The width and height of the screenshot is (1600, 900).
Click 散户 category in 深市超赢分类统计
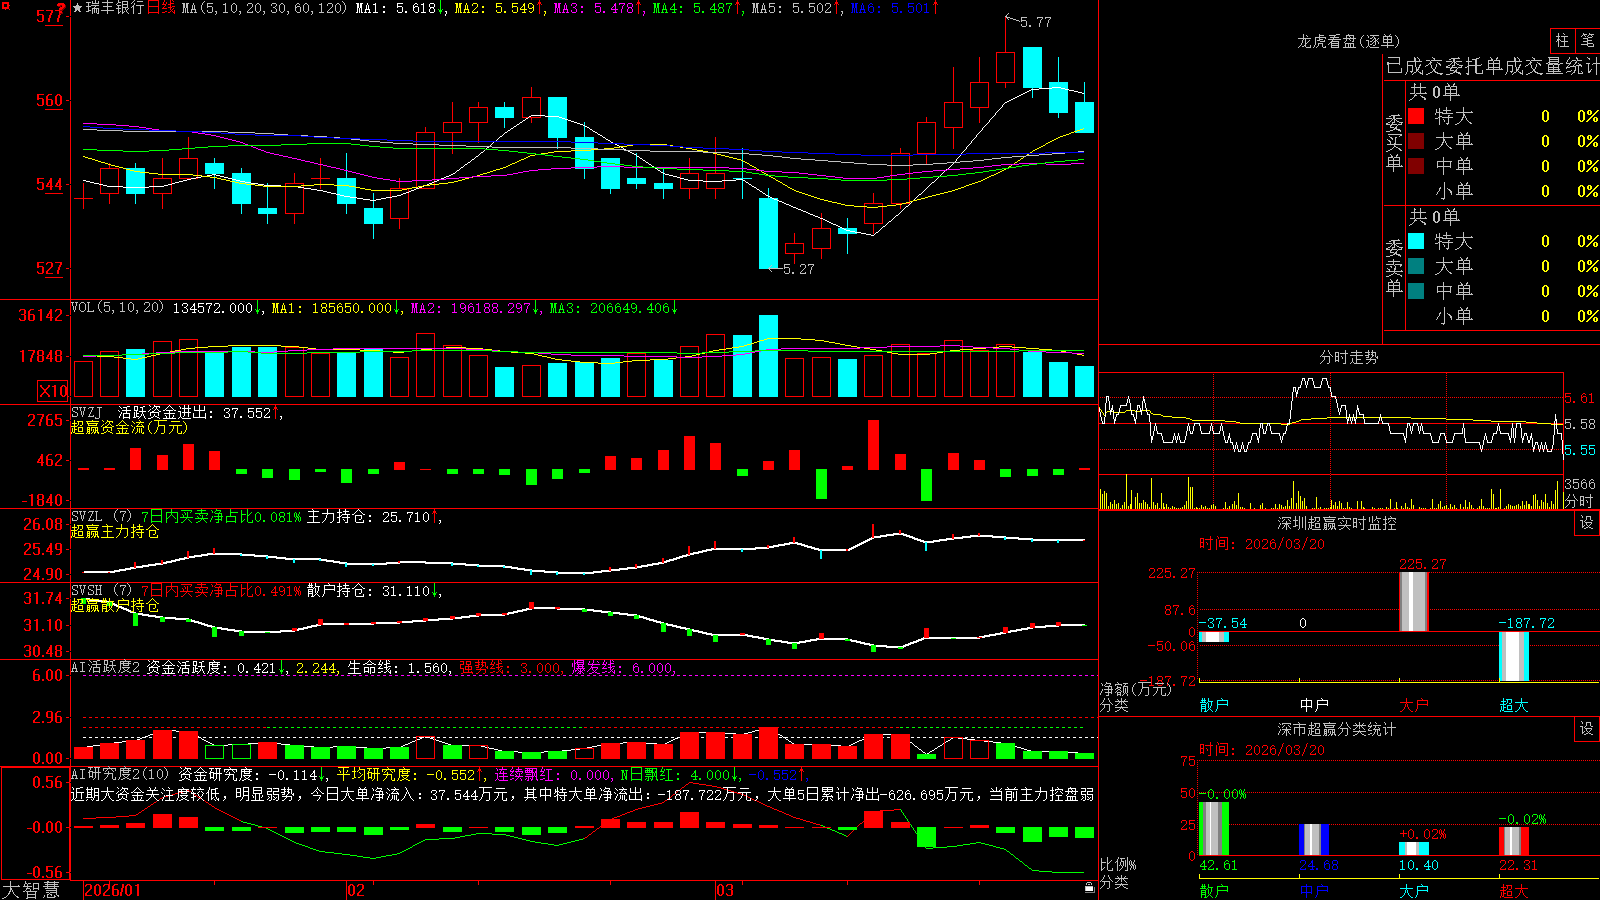(x=1214, y=890)
